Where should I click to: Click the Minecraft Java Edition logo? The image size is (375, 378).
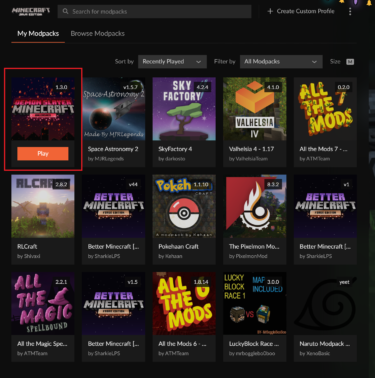[x=31, y=11]
